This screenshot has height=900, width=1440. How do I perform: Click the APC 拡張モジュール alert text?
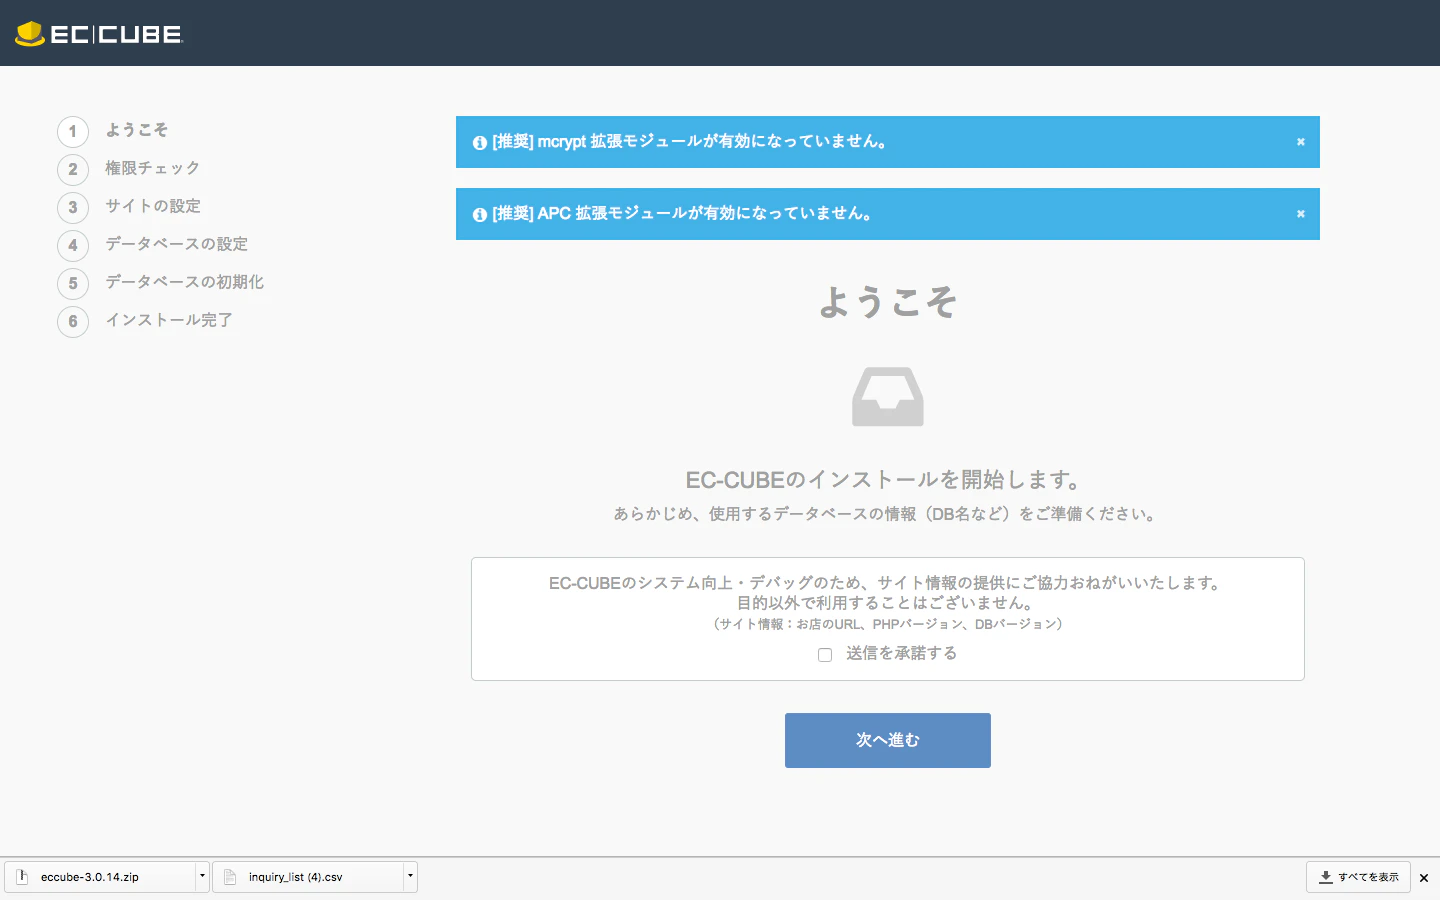click(683, 214)
